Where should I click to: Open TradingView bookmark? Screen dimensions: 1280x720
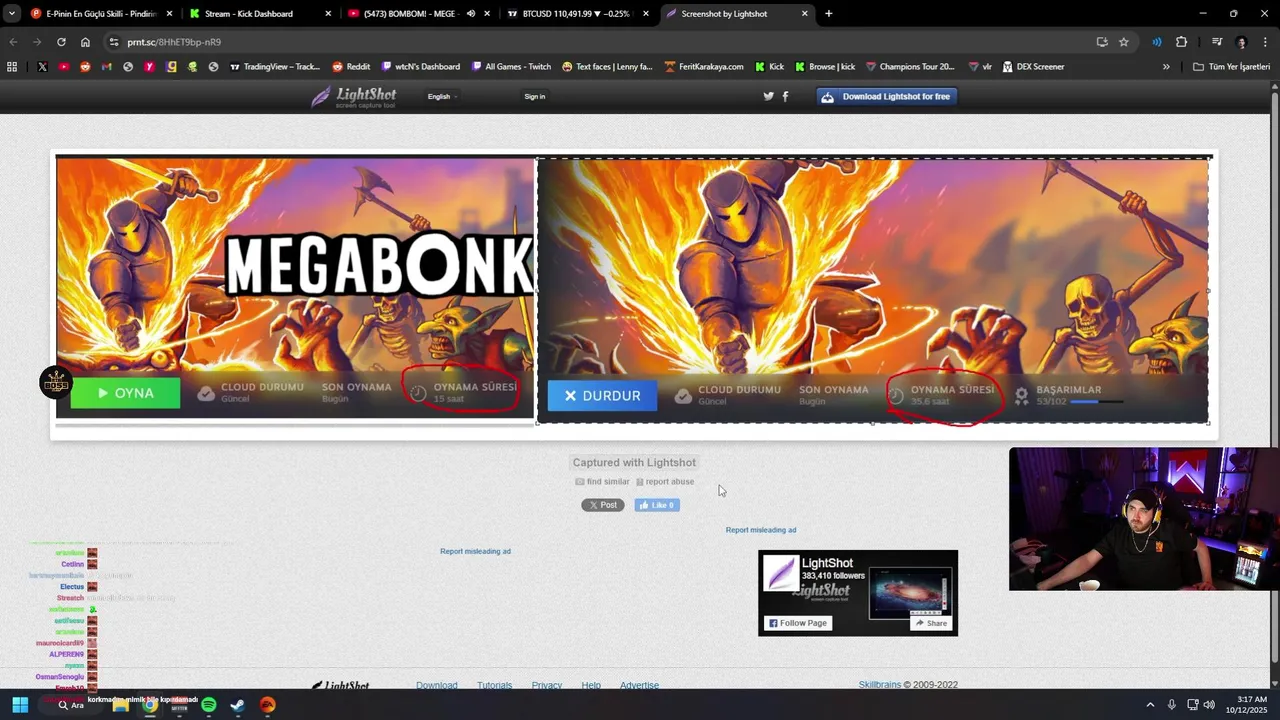[275, 67]
